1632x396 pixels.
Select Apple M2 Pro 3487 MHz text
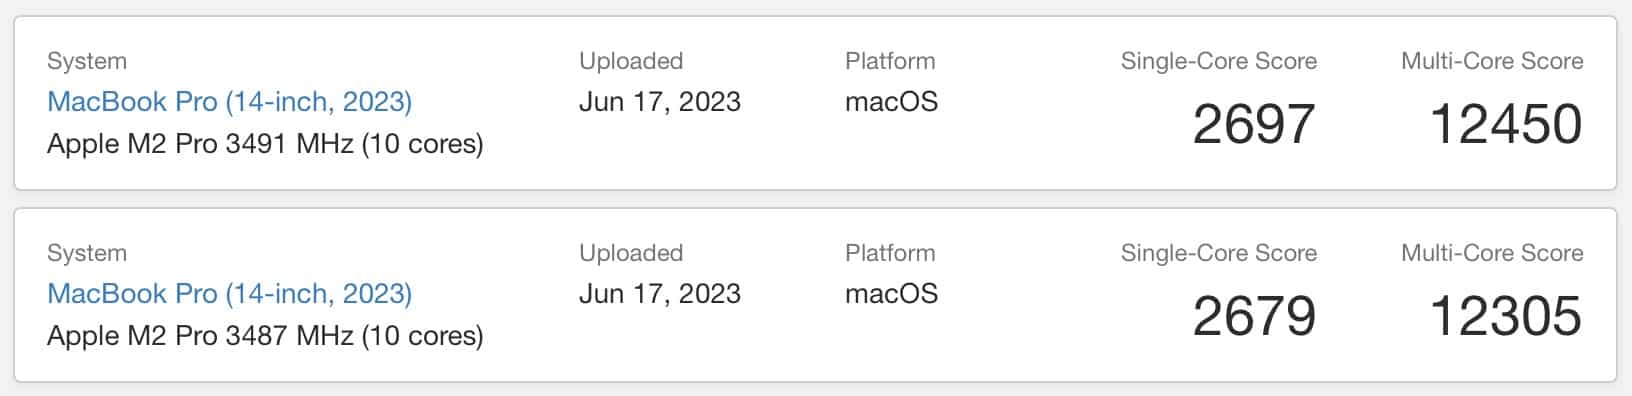tap(200, 336)
